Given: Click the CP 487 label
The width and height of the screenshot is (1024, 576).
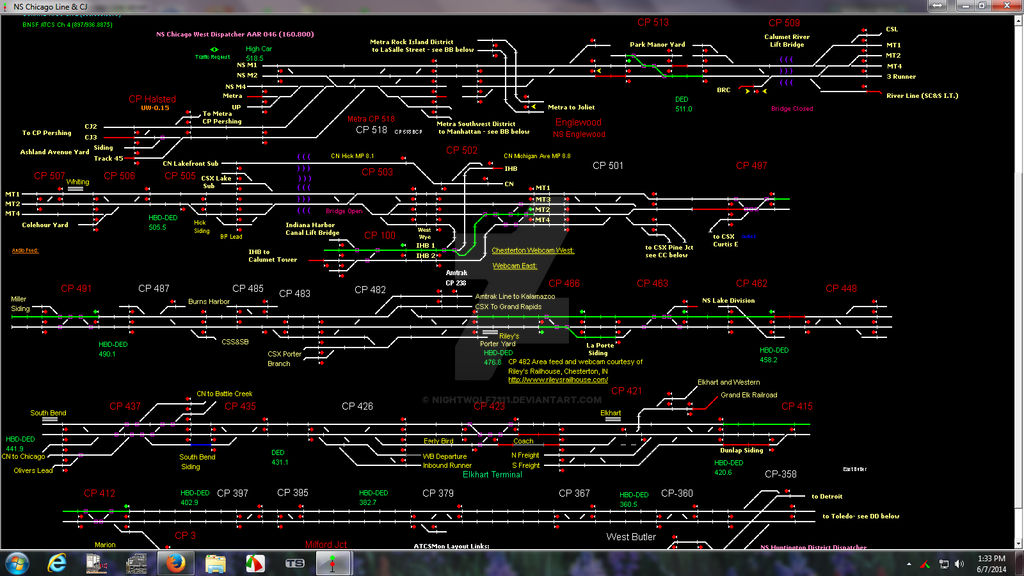Looking at the screenshot, I should pos(153,288).
